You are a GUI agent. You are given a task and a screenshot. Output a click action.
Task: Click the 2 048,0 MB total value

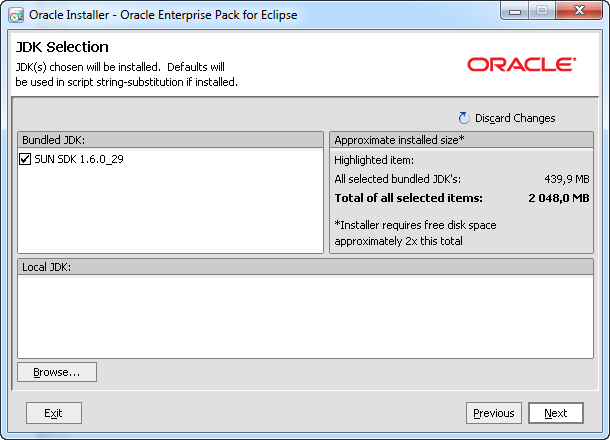559,198
